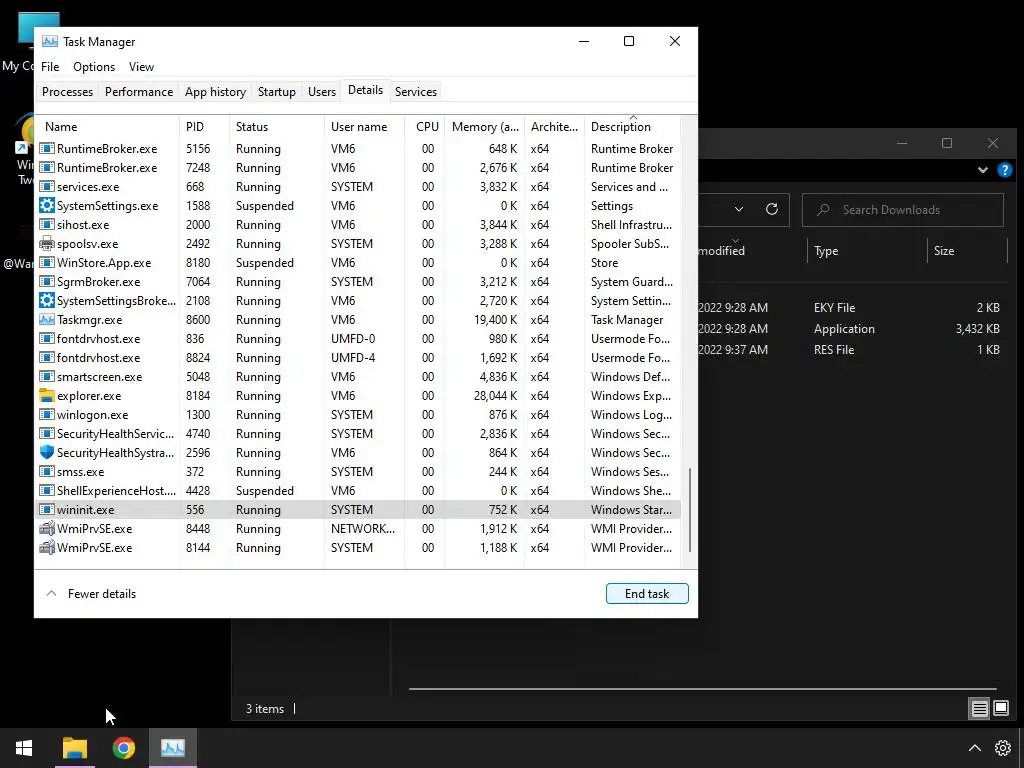The height and width of the screenshot is (768, 1024).
Task: Click the WinStore.App.exe process icon
Action: pos(46,263)
